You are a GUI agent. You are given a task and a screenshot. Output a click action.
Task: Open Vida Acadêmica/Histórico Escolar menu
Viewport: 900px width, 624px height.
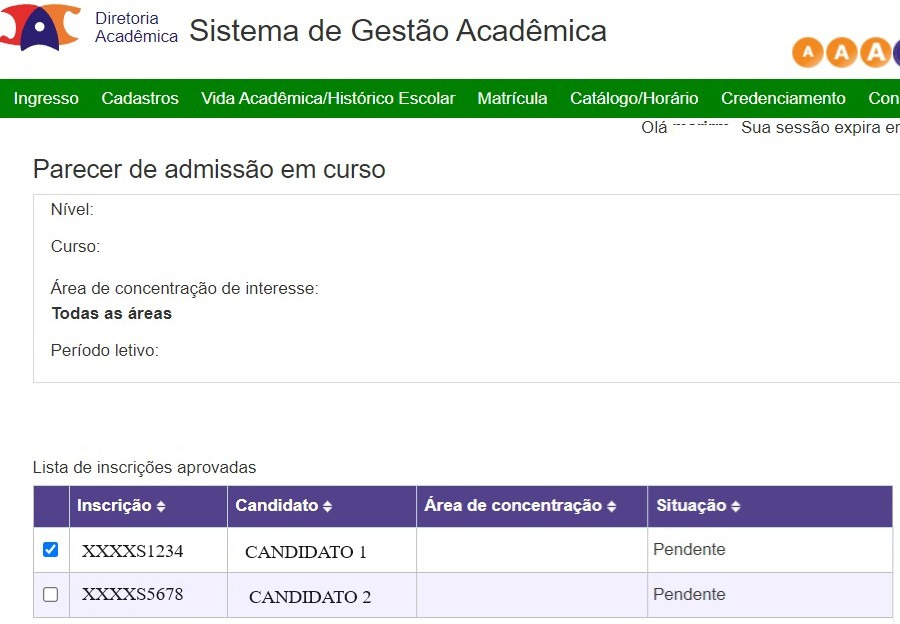328,98
